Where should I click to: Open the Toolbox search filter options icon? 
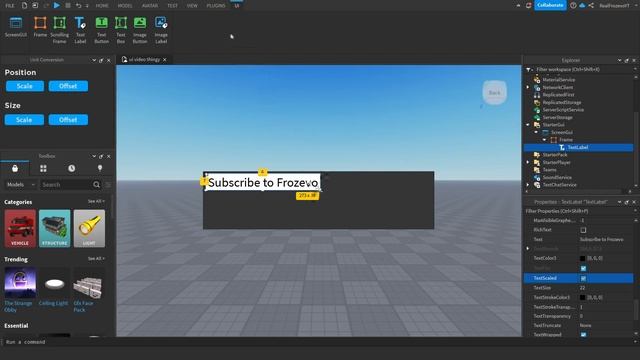(108, 185)
